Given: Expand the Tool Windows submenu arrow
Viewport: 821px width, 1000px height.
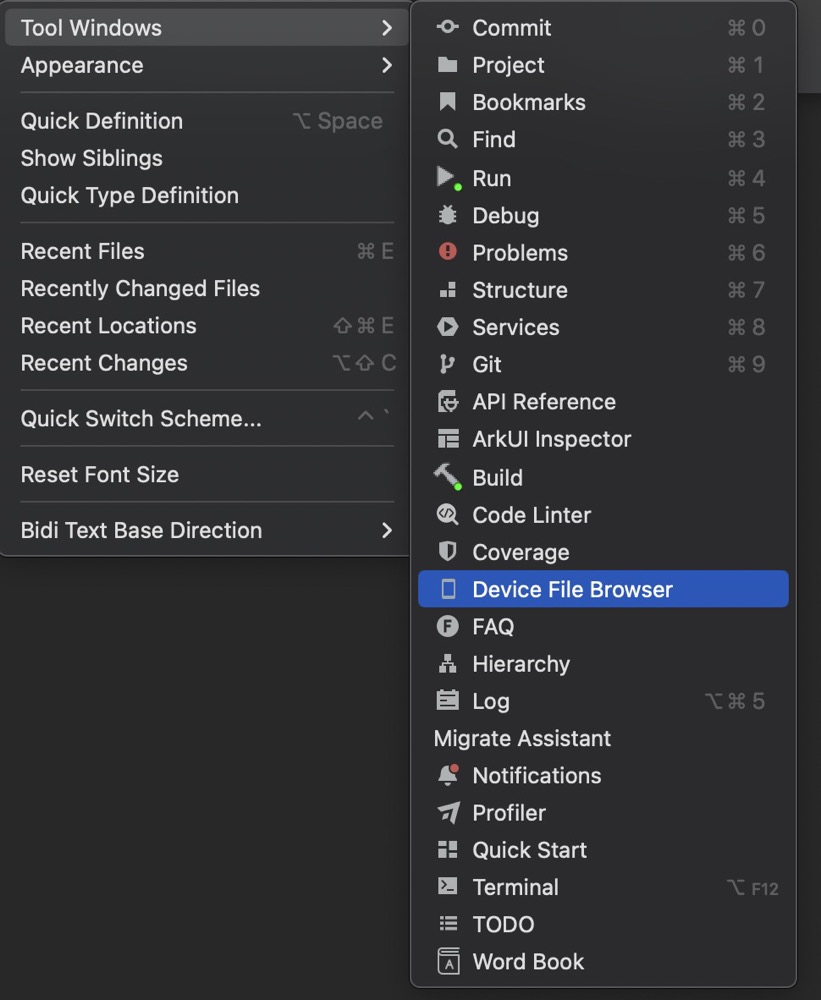Looking at the screenshot, I should (x=387, y=27).
